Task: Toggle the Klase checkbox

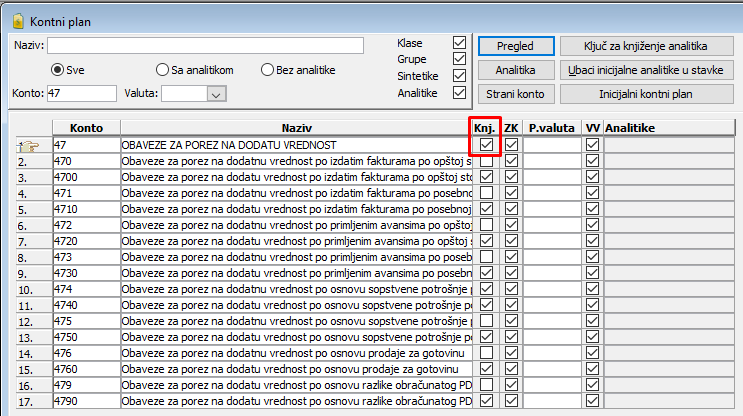Action: pyautogui.click(x=459, y=43)
